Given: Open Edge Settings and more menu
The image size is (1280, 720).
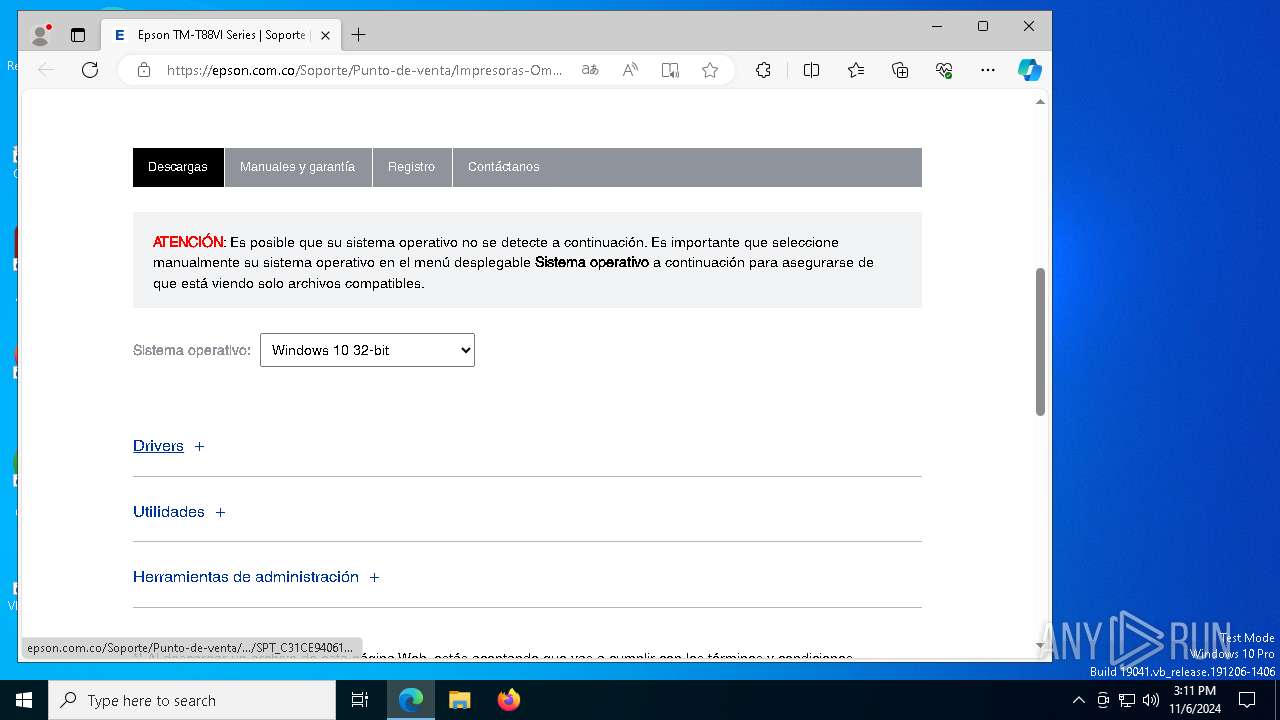Looking at the screenshot, I should (x=988, y=70).
